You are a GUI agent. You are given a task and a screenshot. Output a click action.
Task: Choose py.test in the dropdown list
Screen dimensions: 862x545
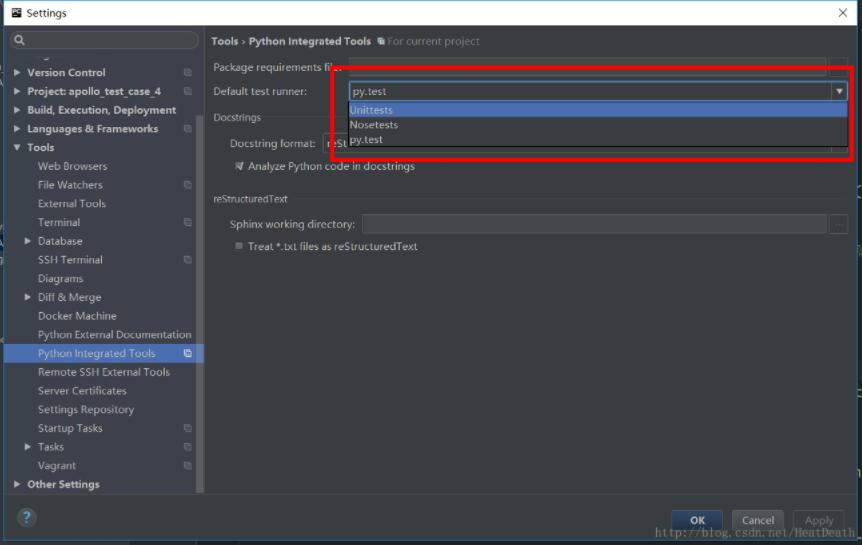598,140
